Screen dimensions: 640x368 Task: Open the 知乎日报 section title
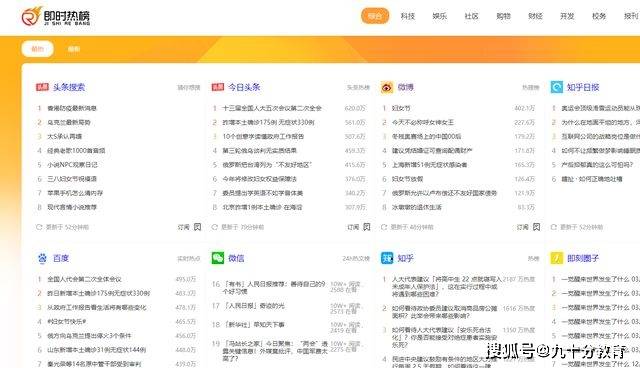pyautogui.click(x=583, y=87)
